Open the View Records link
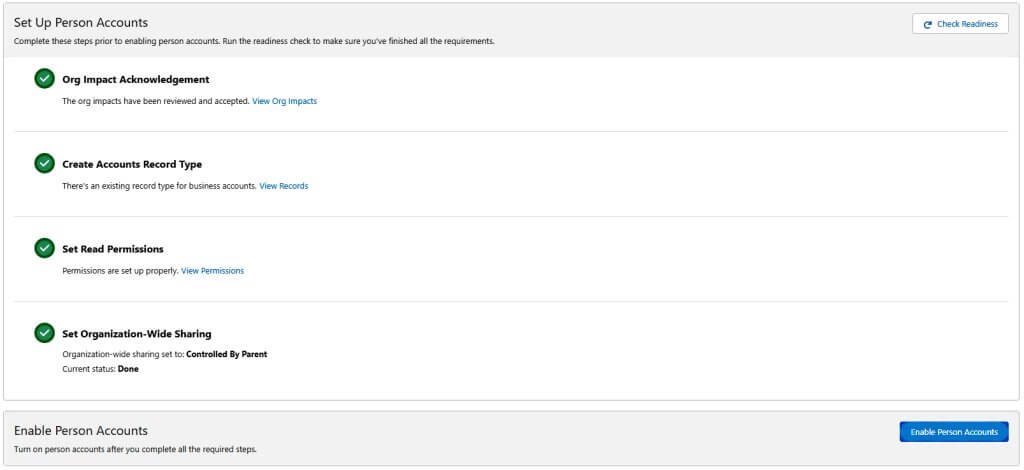 click(283, 186)
